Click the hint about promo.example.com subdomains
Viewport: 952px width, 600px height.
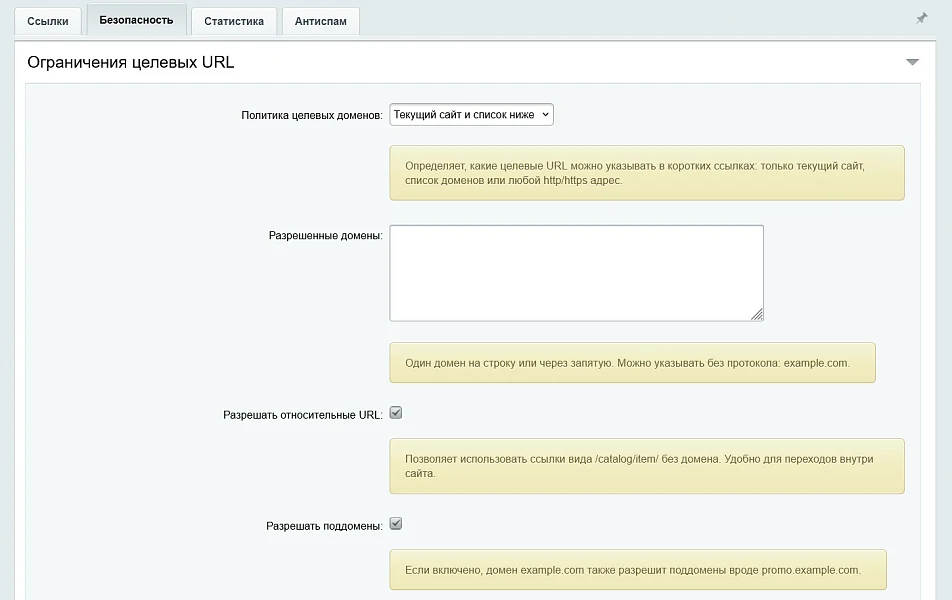click(638, 570)
